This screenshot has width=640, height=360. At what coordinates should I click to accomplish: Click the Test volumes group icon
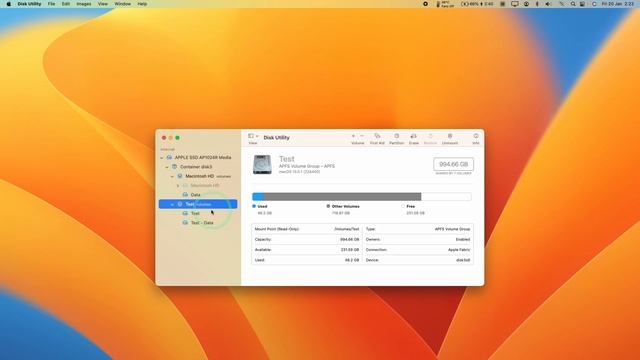[180, 204]
